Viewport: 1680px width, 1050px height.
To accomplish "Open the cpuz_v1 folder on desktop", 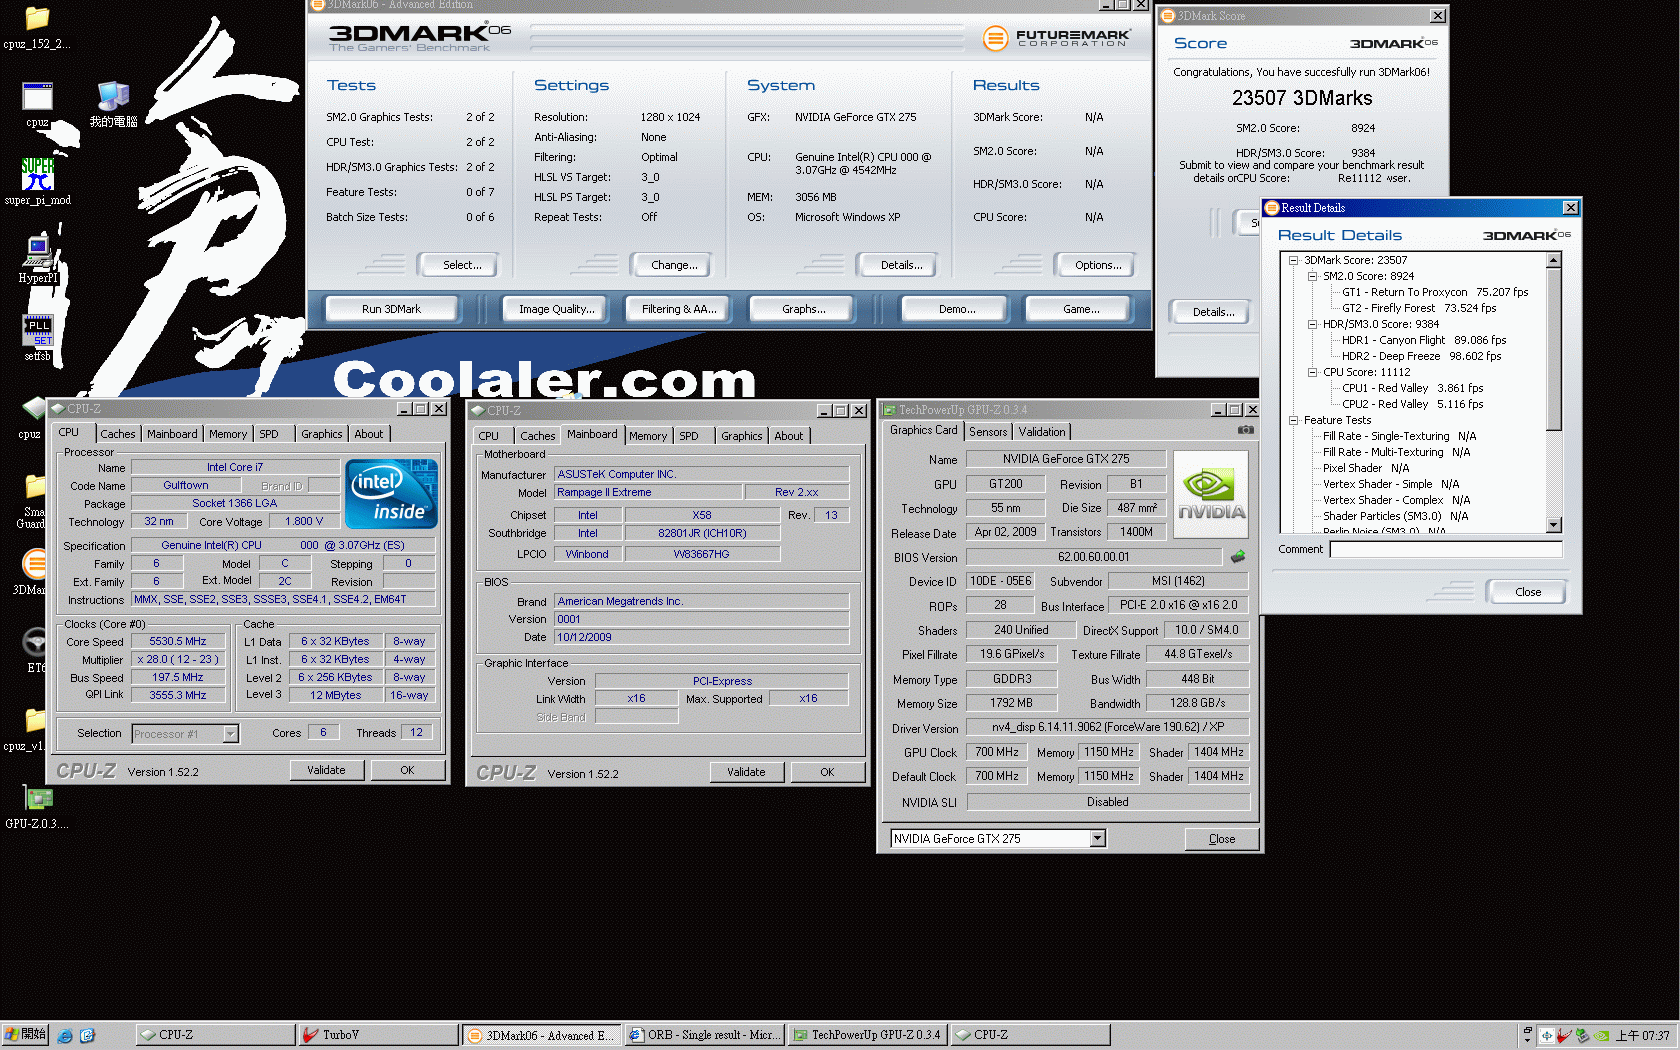I will pyautogui.click(x=25, y=728).
